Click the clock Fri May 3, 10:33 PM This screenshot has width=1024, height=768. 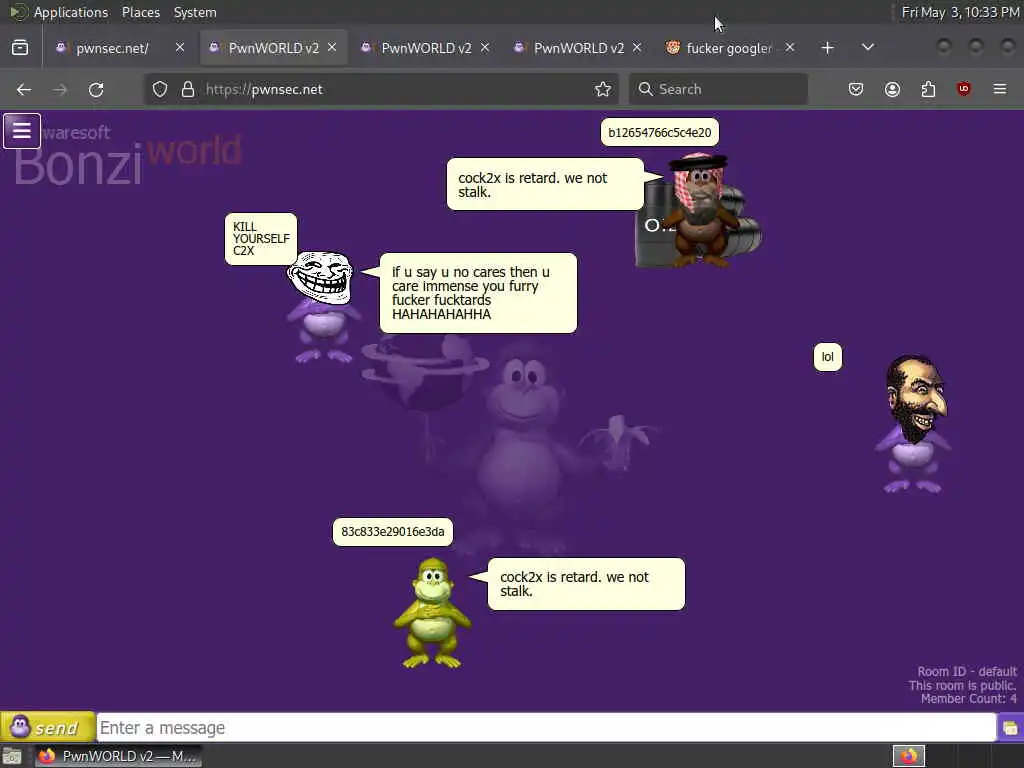pyautogui.click(x=960, y=12)
